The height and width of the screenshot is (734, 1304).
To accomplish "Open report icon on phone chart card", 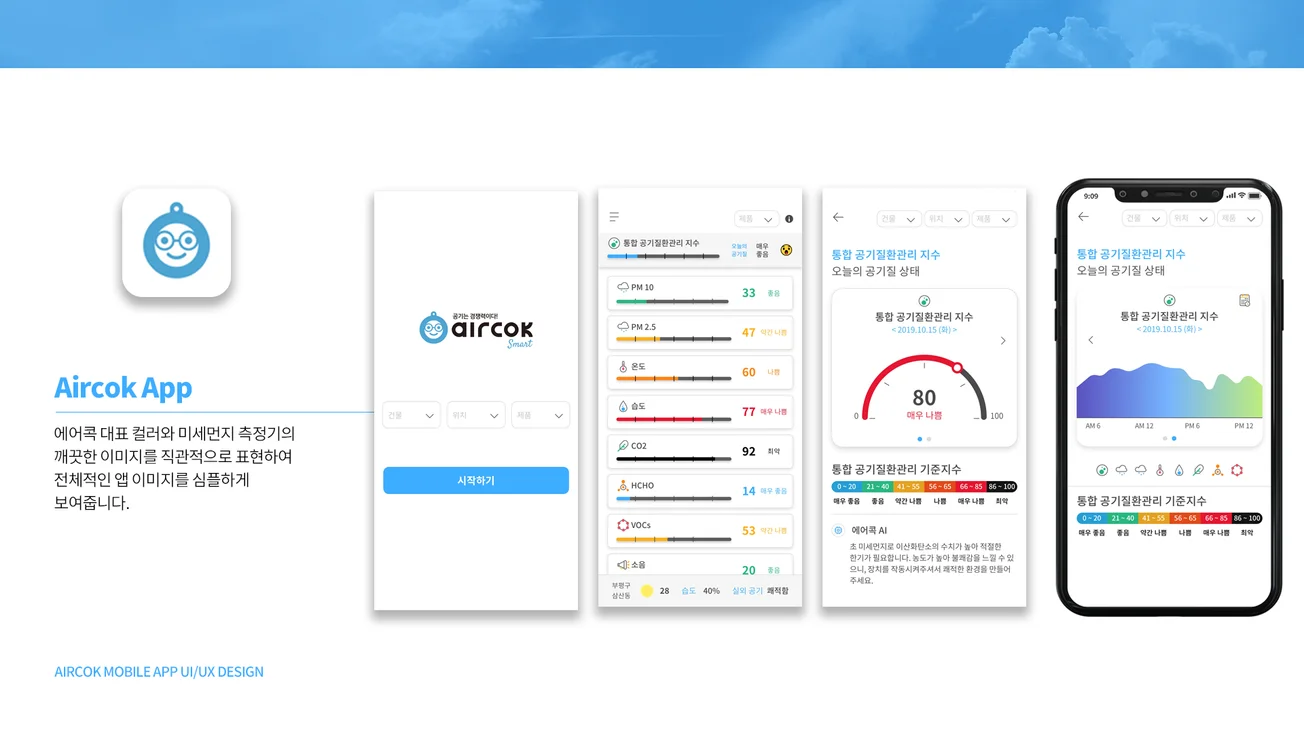I will point(1244,301).
